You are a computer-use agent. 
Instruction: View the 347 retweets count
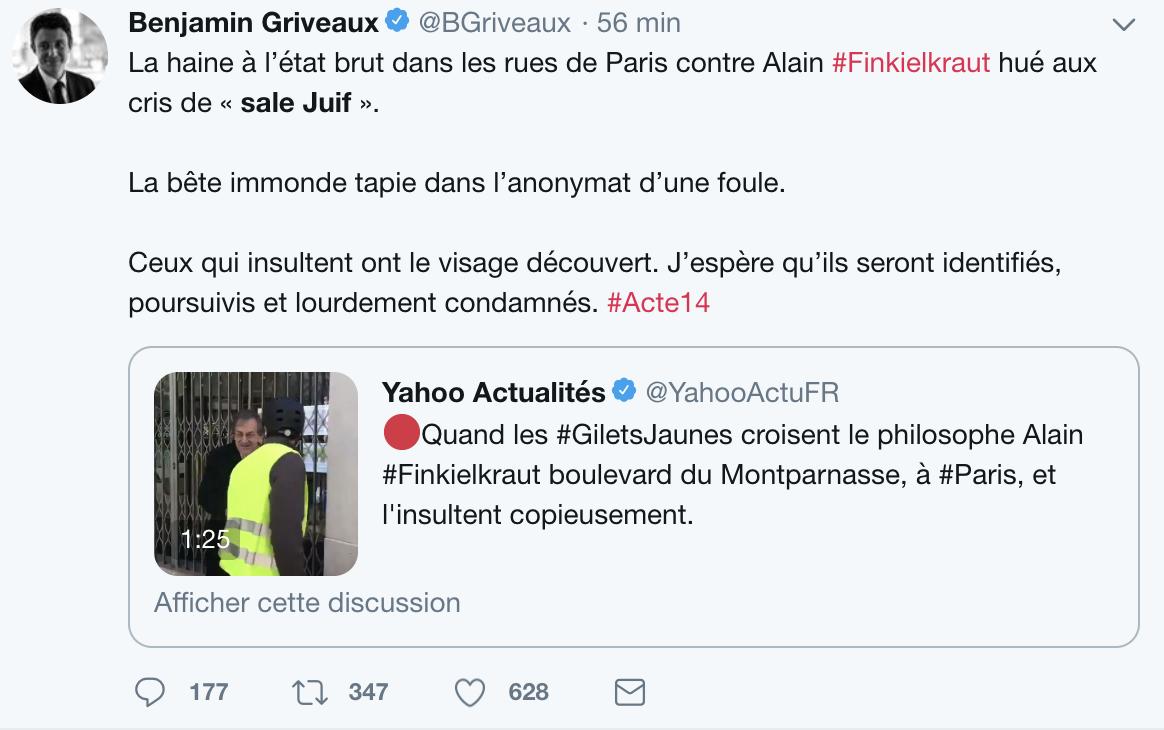click(368, 692)
